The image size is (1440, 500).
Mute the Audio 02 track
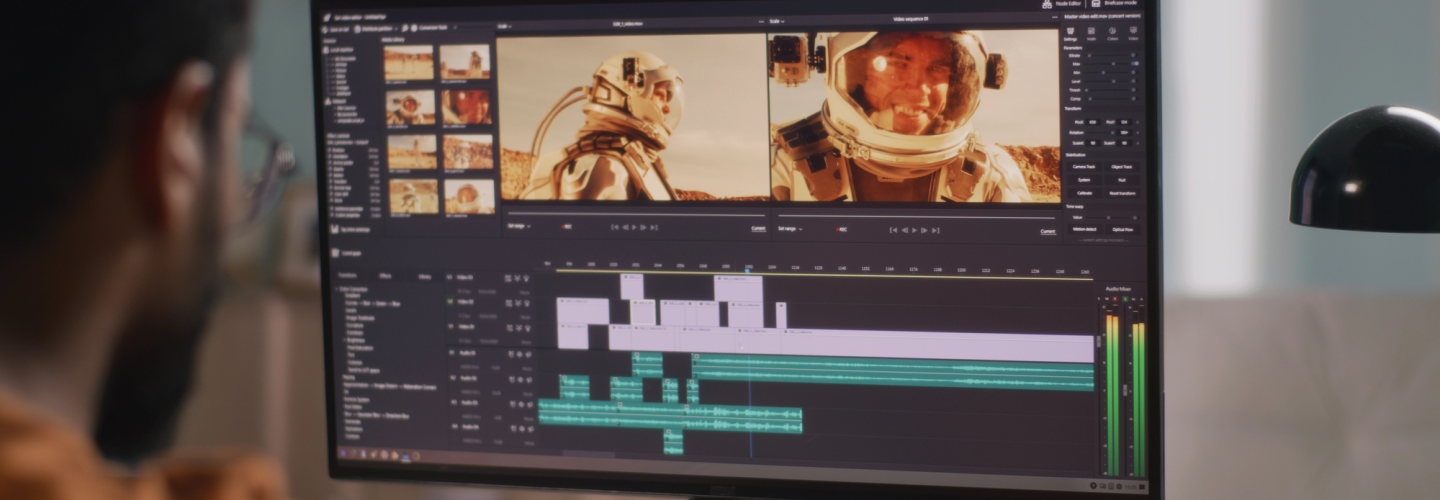(527, 394)
